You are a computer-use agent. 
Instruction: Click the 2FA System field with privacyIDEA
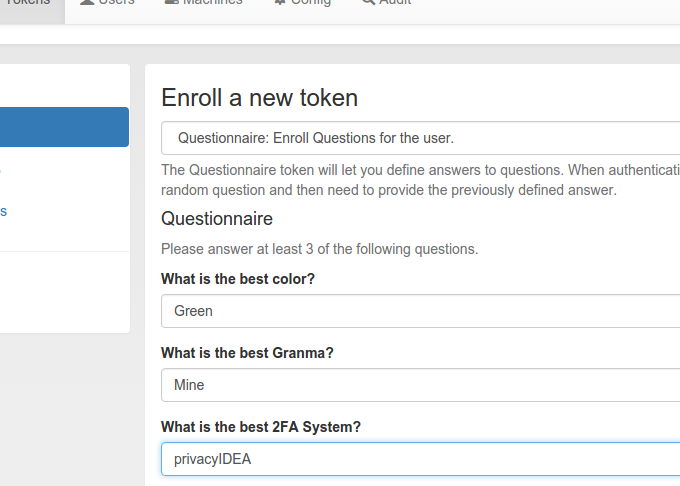pyautogui.click(x=421, y=459)
